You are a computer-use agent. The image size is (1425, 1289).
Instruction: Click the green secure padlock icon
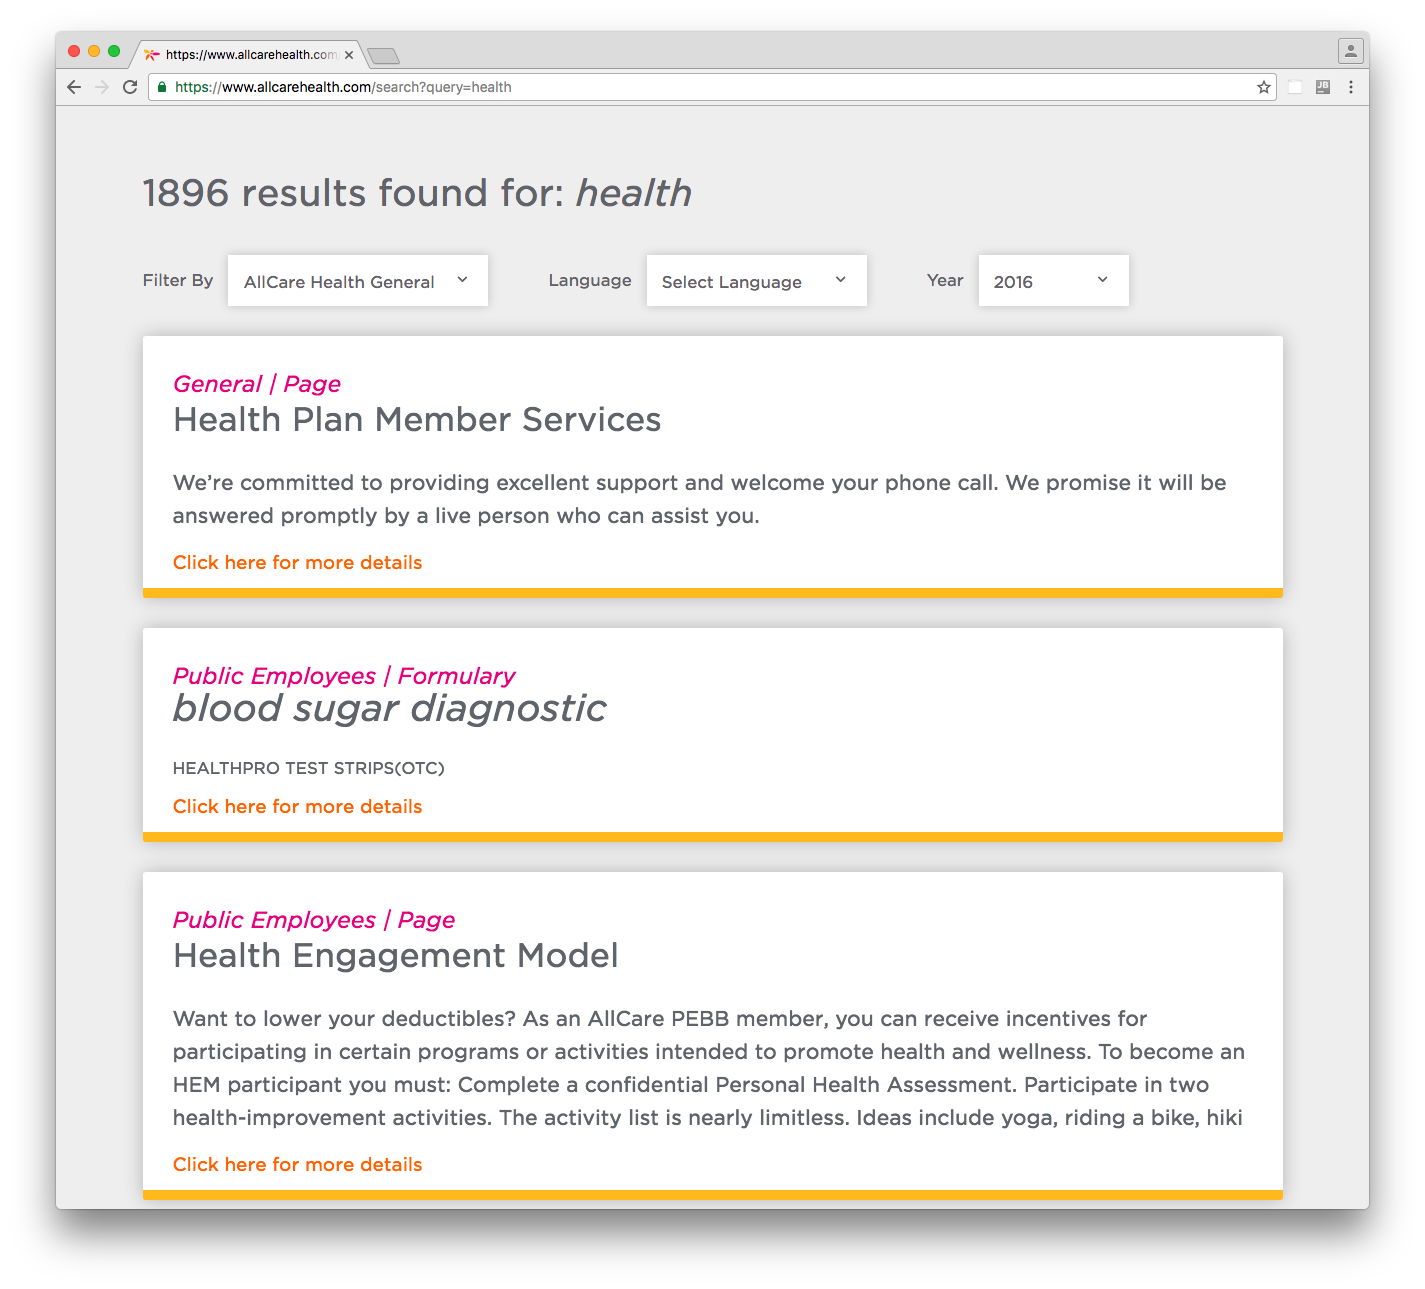162,87
